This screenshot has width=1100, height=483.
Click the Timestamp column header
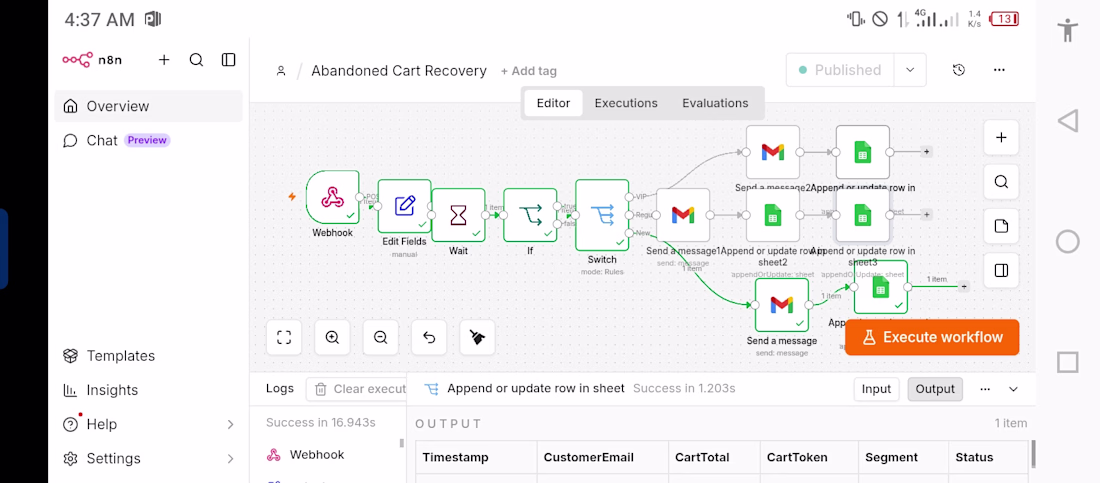pos(476,457)
